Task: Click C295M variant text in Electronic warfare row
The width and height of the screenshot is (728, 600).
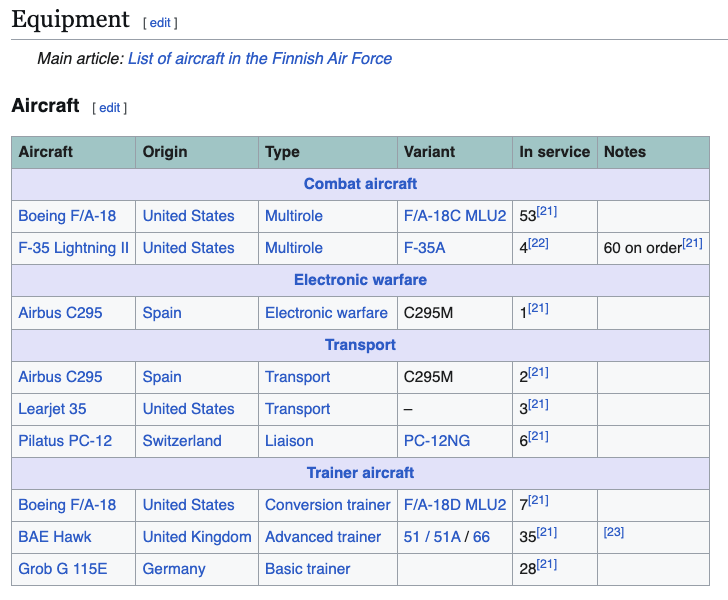Action: tap(428, 313)
